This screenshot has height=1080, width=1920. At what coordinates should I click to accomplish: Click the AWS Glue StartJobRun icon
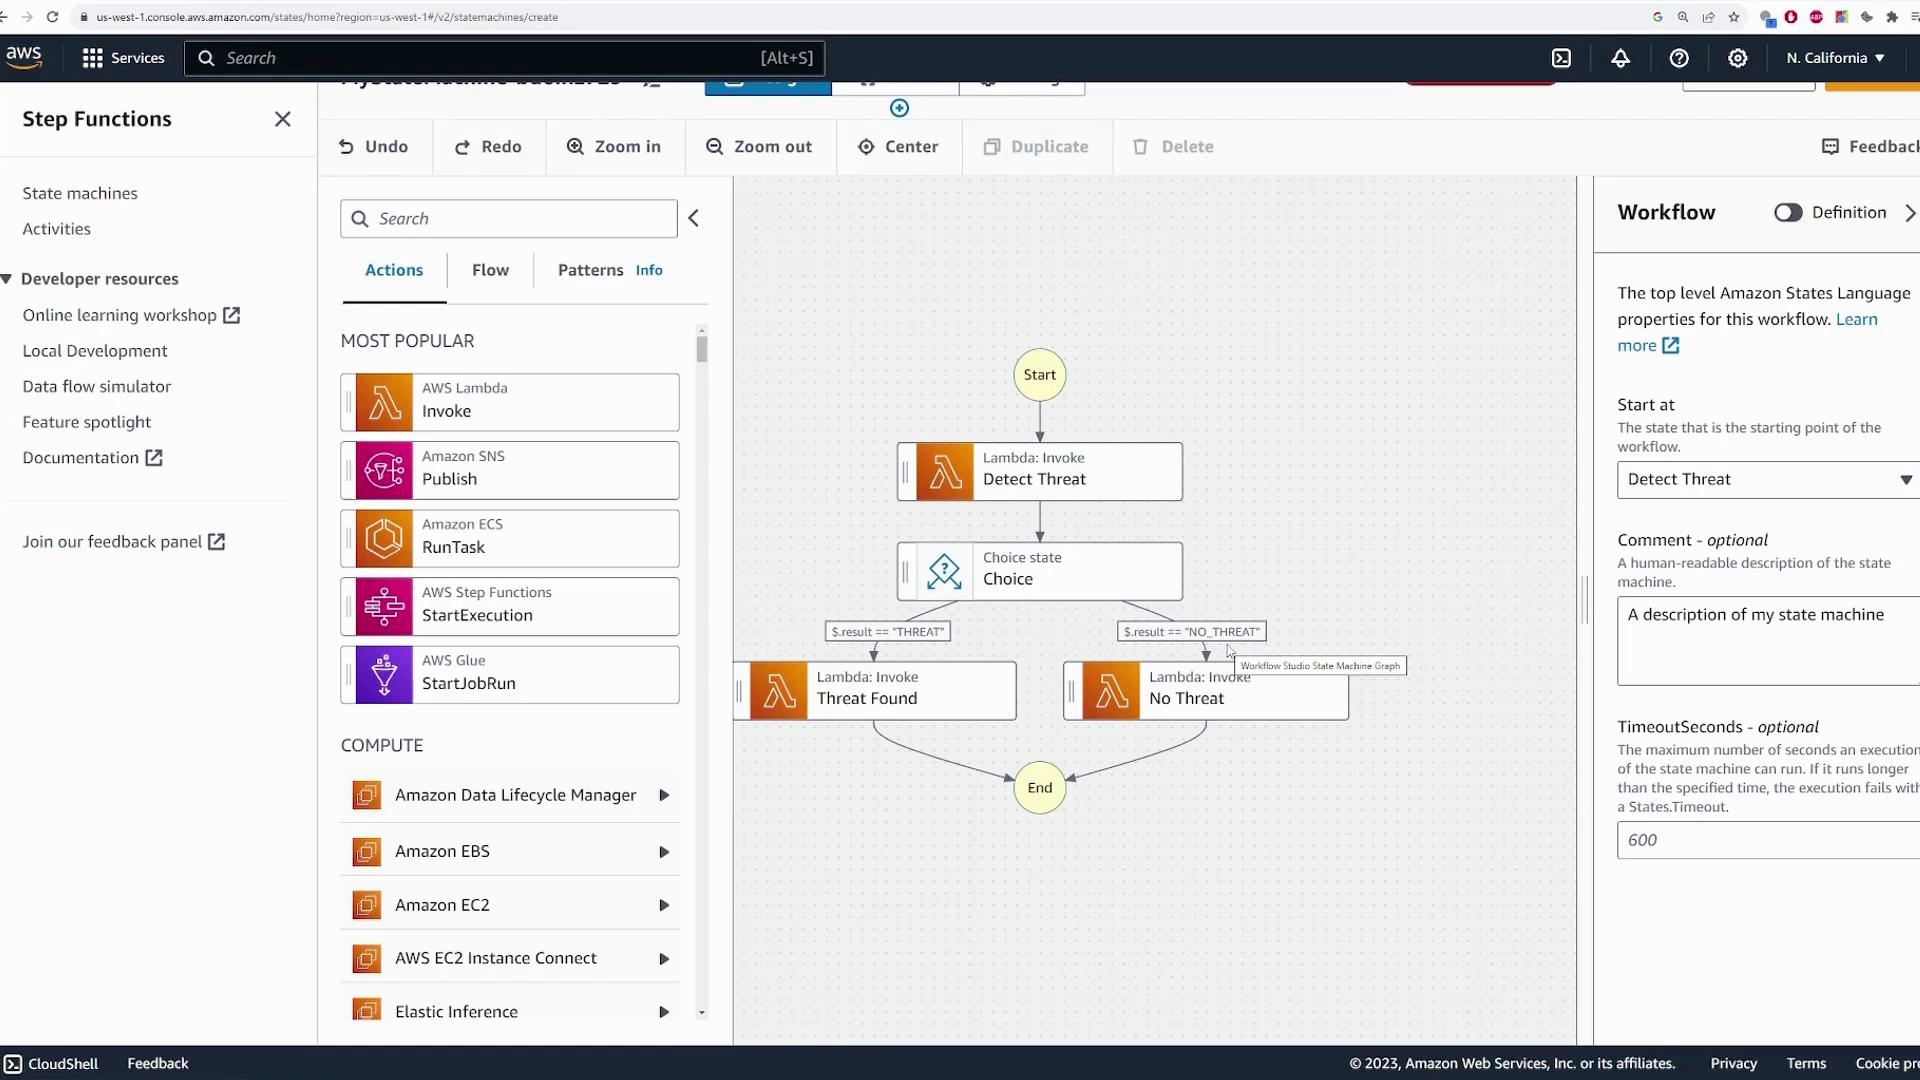point(384,675)
